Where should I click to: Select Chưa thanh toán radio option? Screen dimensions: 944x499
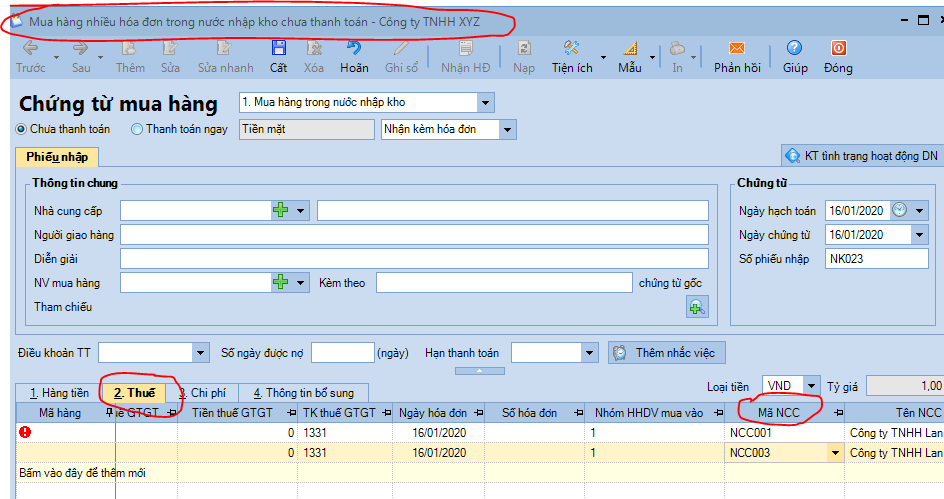point(22,129)
